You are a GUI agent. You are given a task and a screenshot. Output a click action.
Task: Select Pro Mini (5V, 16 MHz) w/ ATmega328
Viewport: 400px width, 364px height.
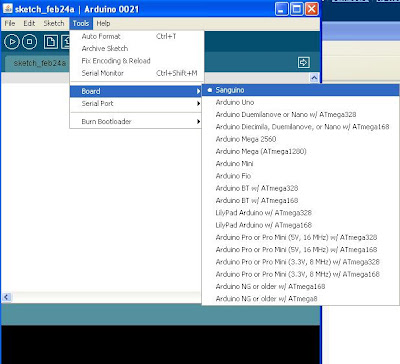pyautogui.click(x=301, y=237)
